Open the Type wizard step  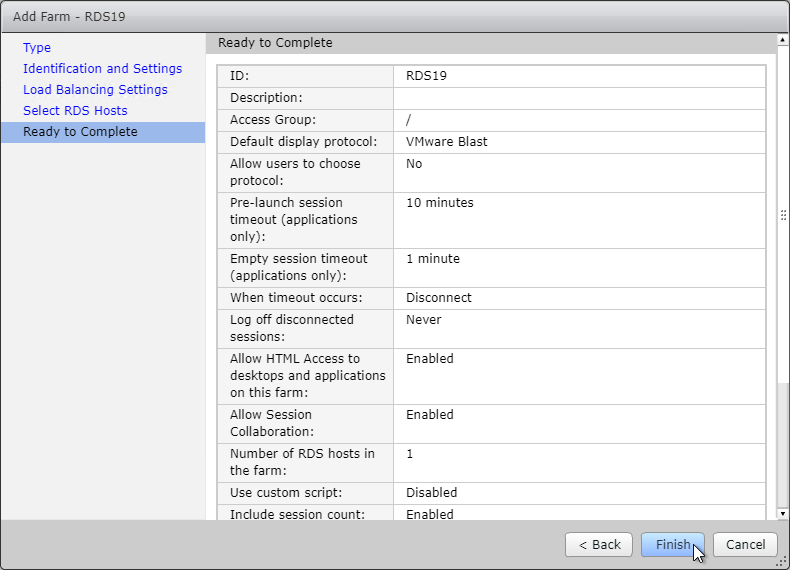37,47
